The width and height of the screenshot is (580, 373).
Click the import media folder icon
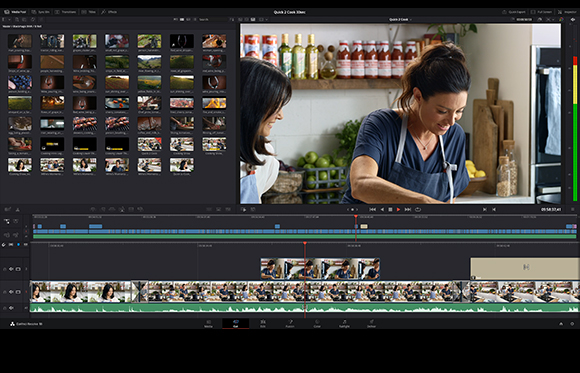pyautogui.click(x=24, y=19)
